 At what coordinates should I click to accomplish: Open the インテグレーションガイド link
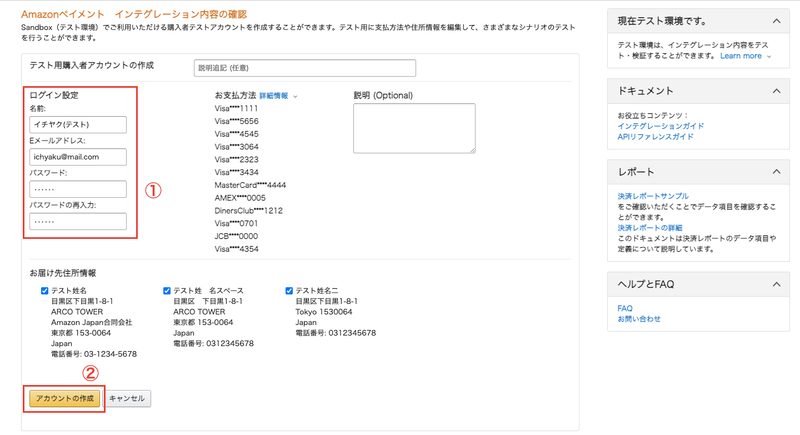coord(661,126)
